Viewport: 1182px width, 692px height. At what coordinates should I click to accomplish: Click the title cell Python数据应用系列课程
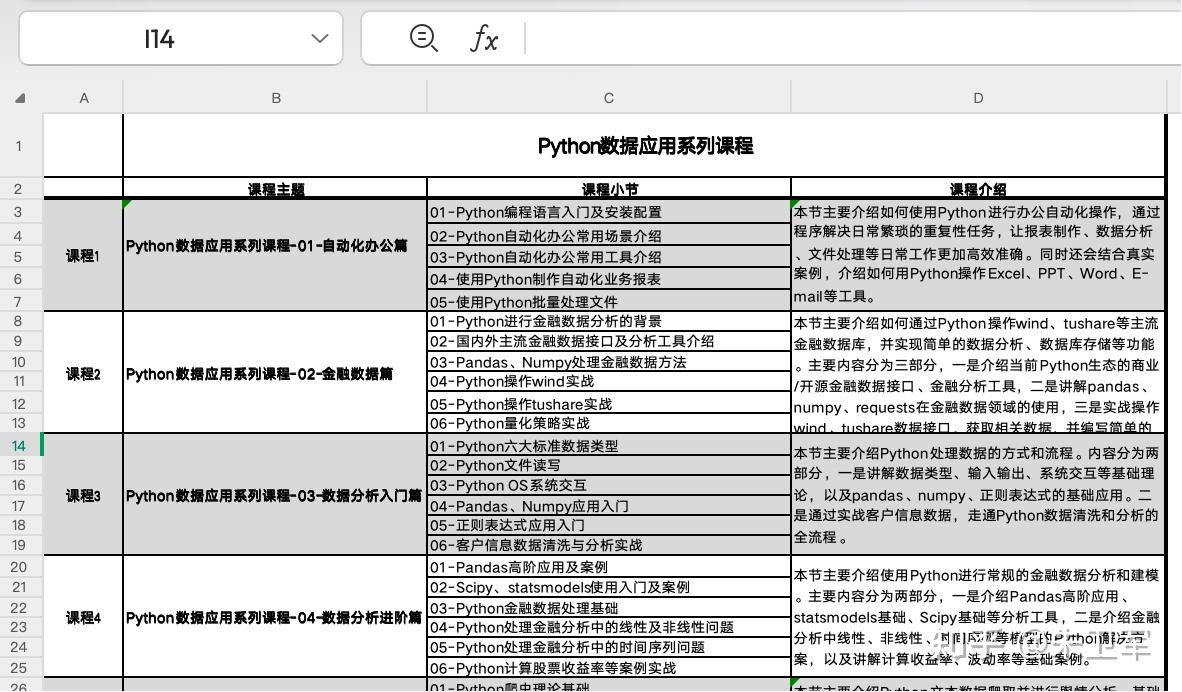click(x=645, y=145)
